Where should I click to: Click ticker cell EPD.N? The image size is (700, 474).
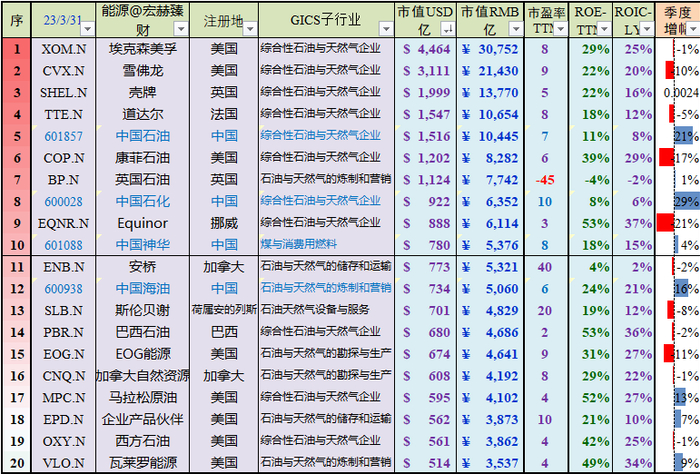pyautogui.click(x=63, y=420)
